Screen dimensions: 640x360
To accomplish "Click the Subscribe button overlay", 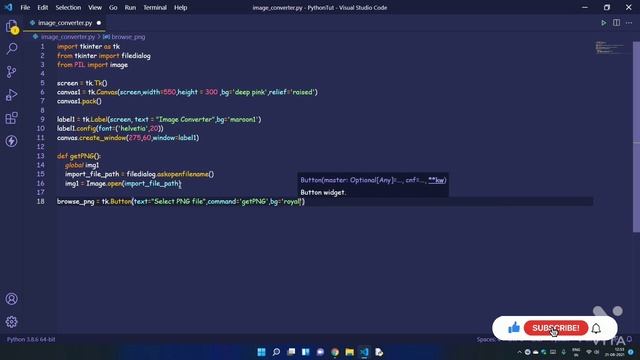I will coord(556,328).
